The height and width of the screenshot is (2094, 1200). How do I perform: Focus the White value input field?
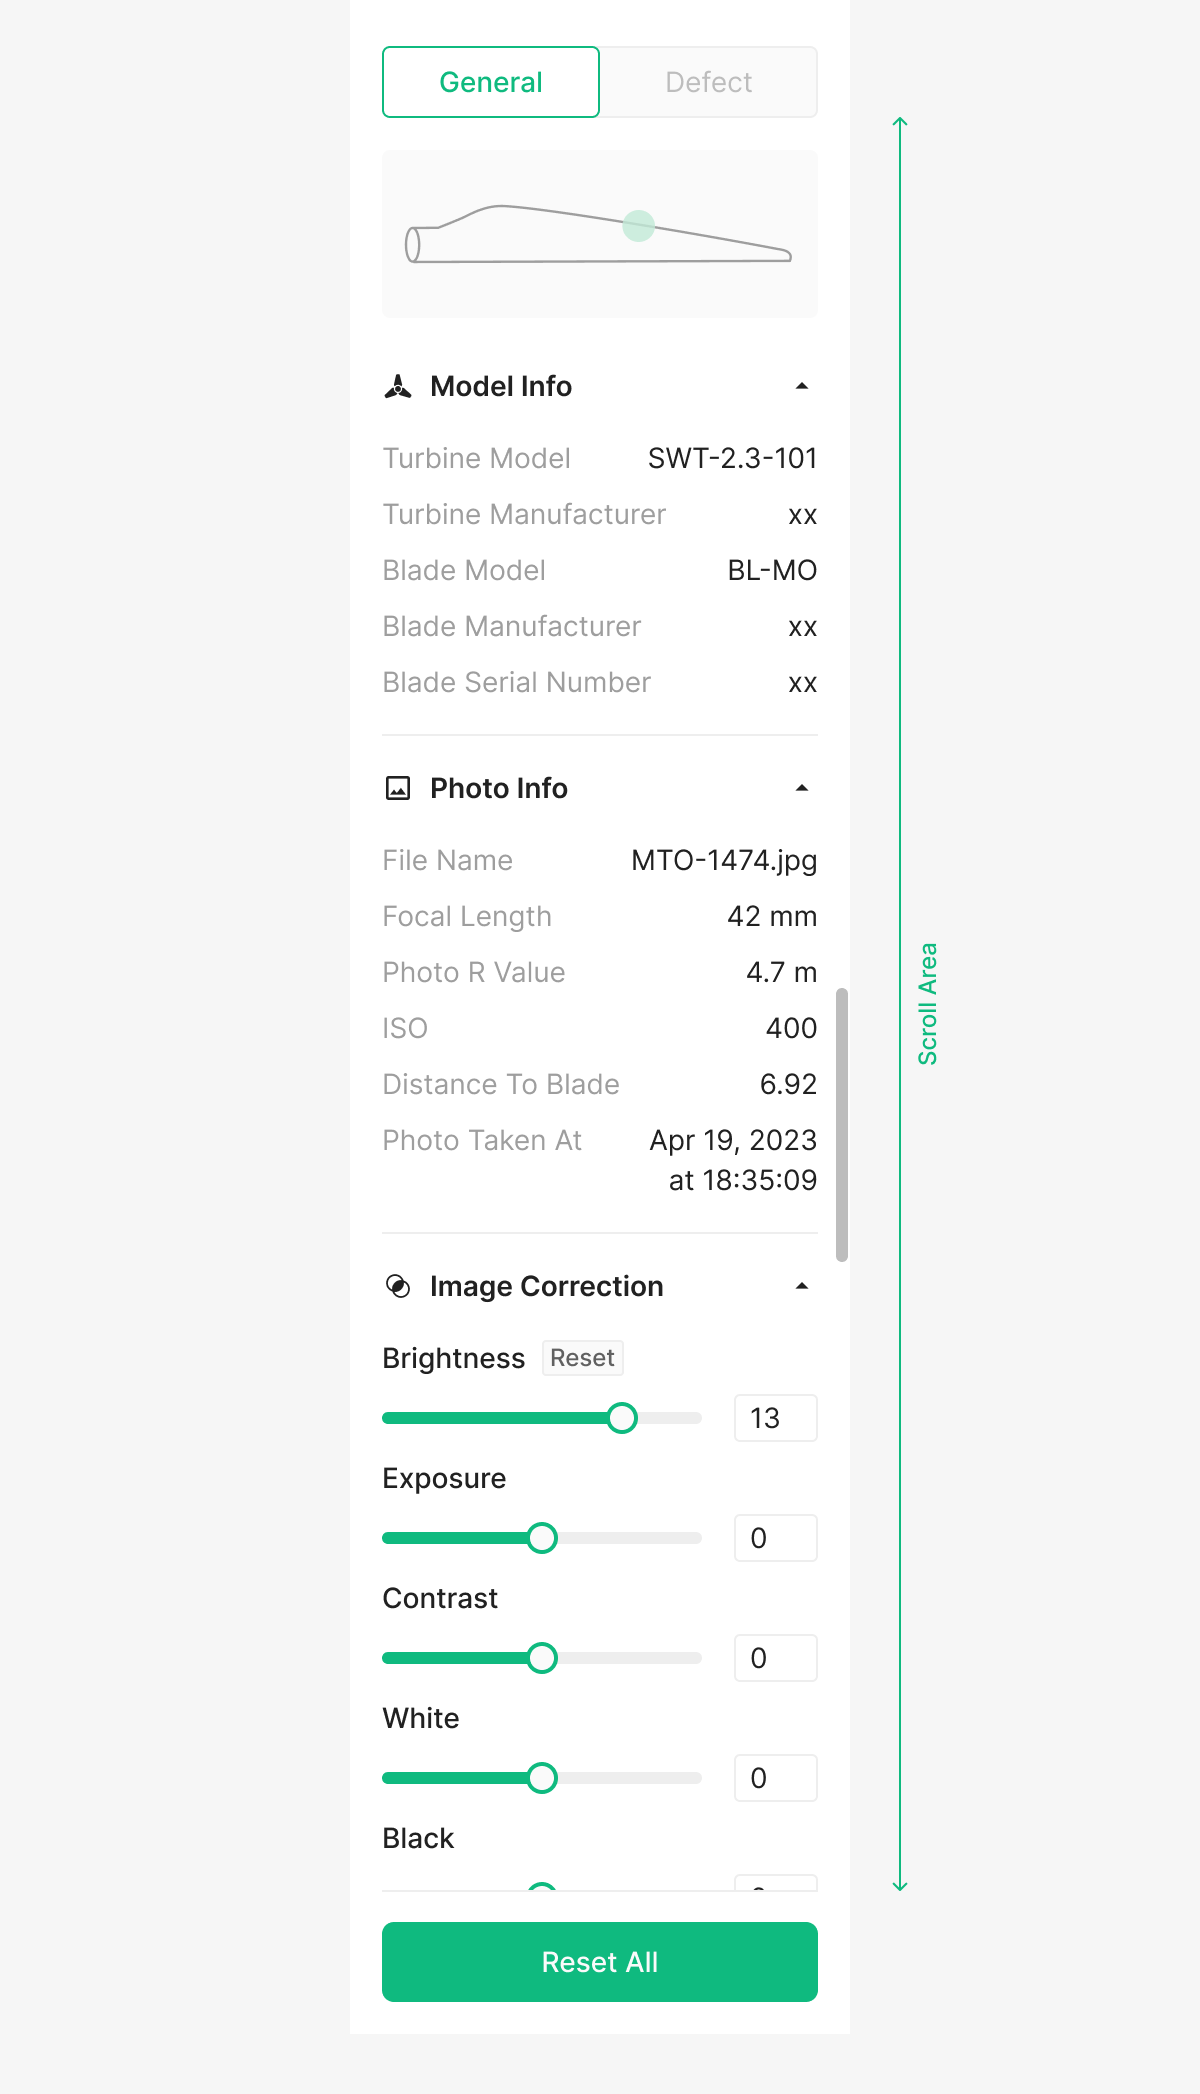(x=775, y=1778)
